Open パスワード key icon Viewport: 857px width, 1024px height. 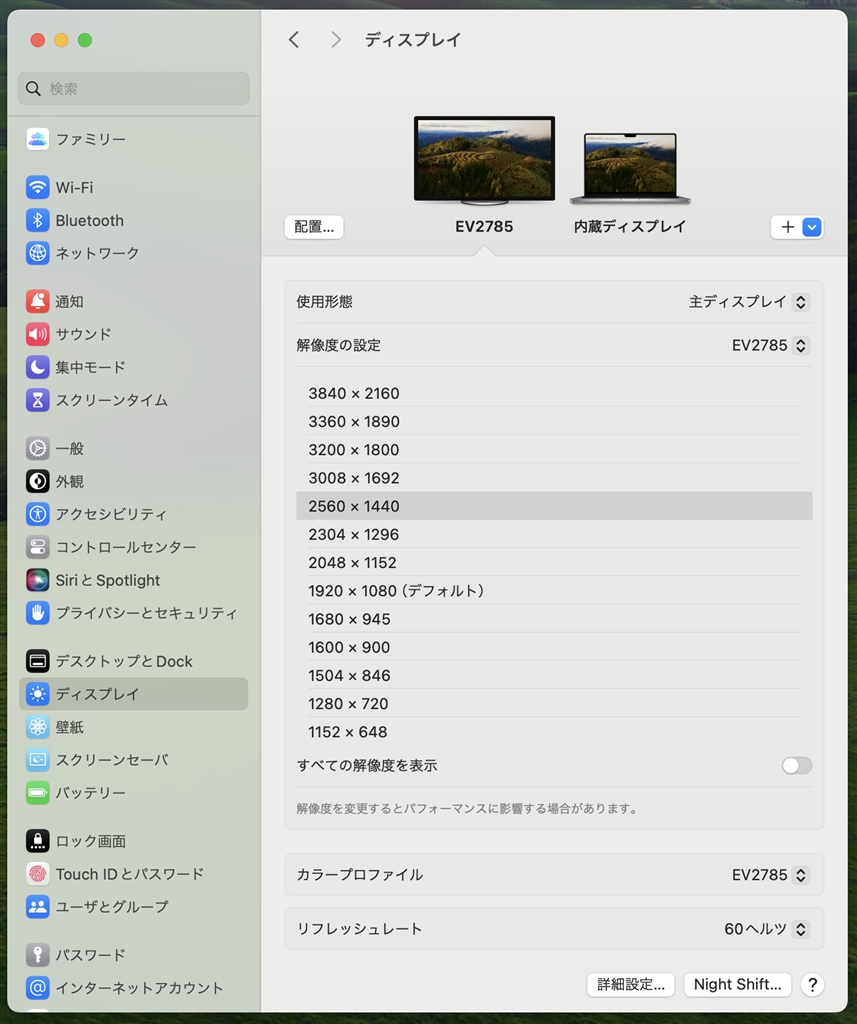[38, 955]
